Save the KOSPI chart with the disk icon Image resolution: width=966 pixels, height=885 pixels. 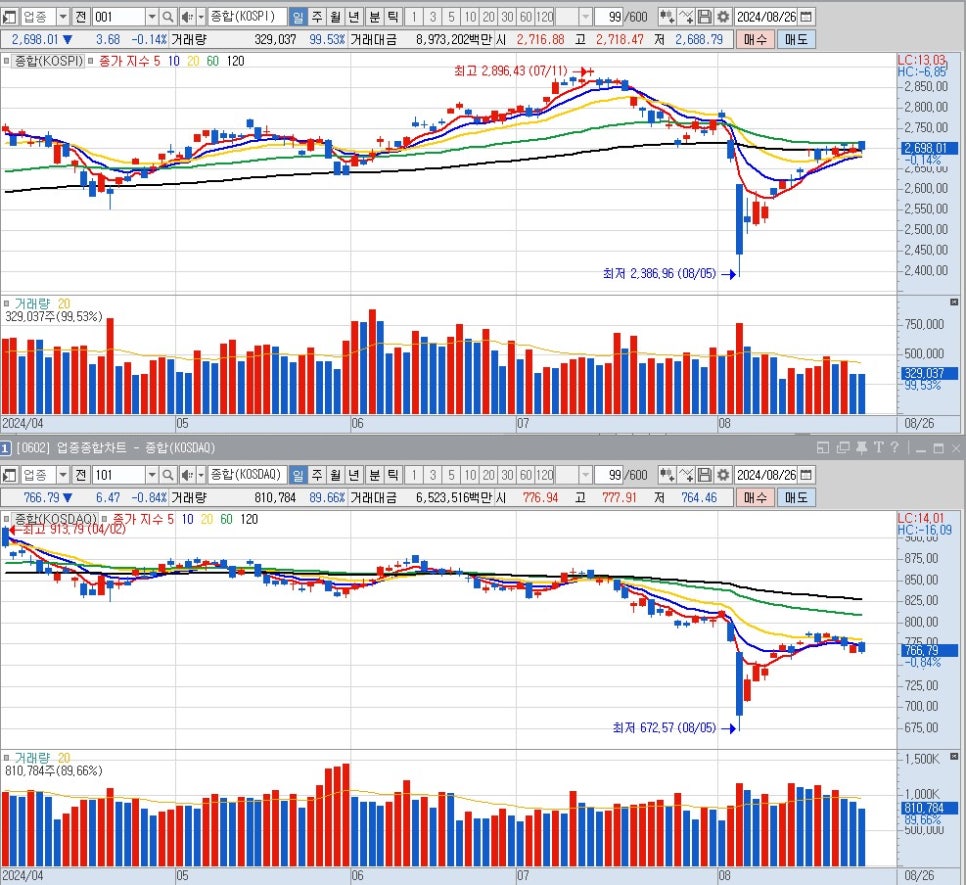pyautogui.click(x=704, y=17)
